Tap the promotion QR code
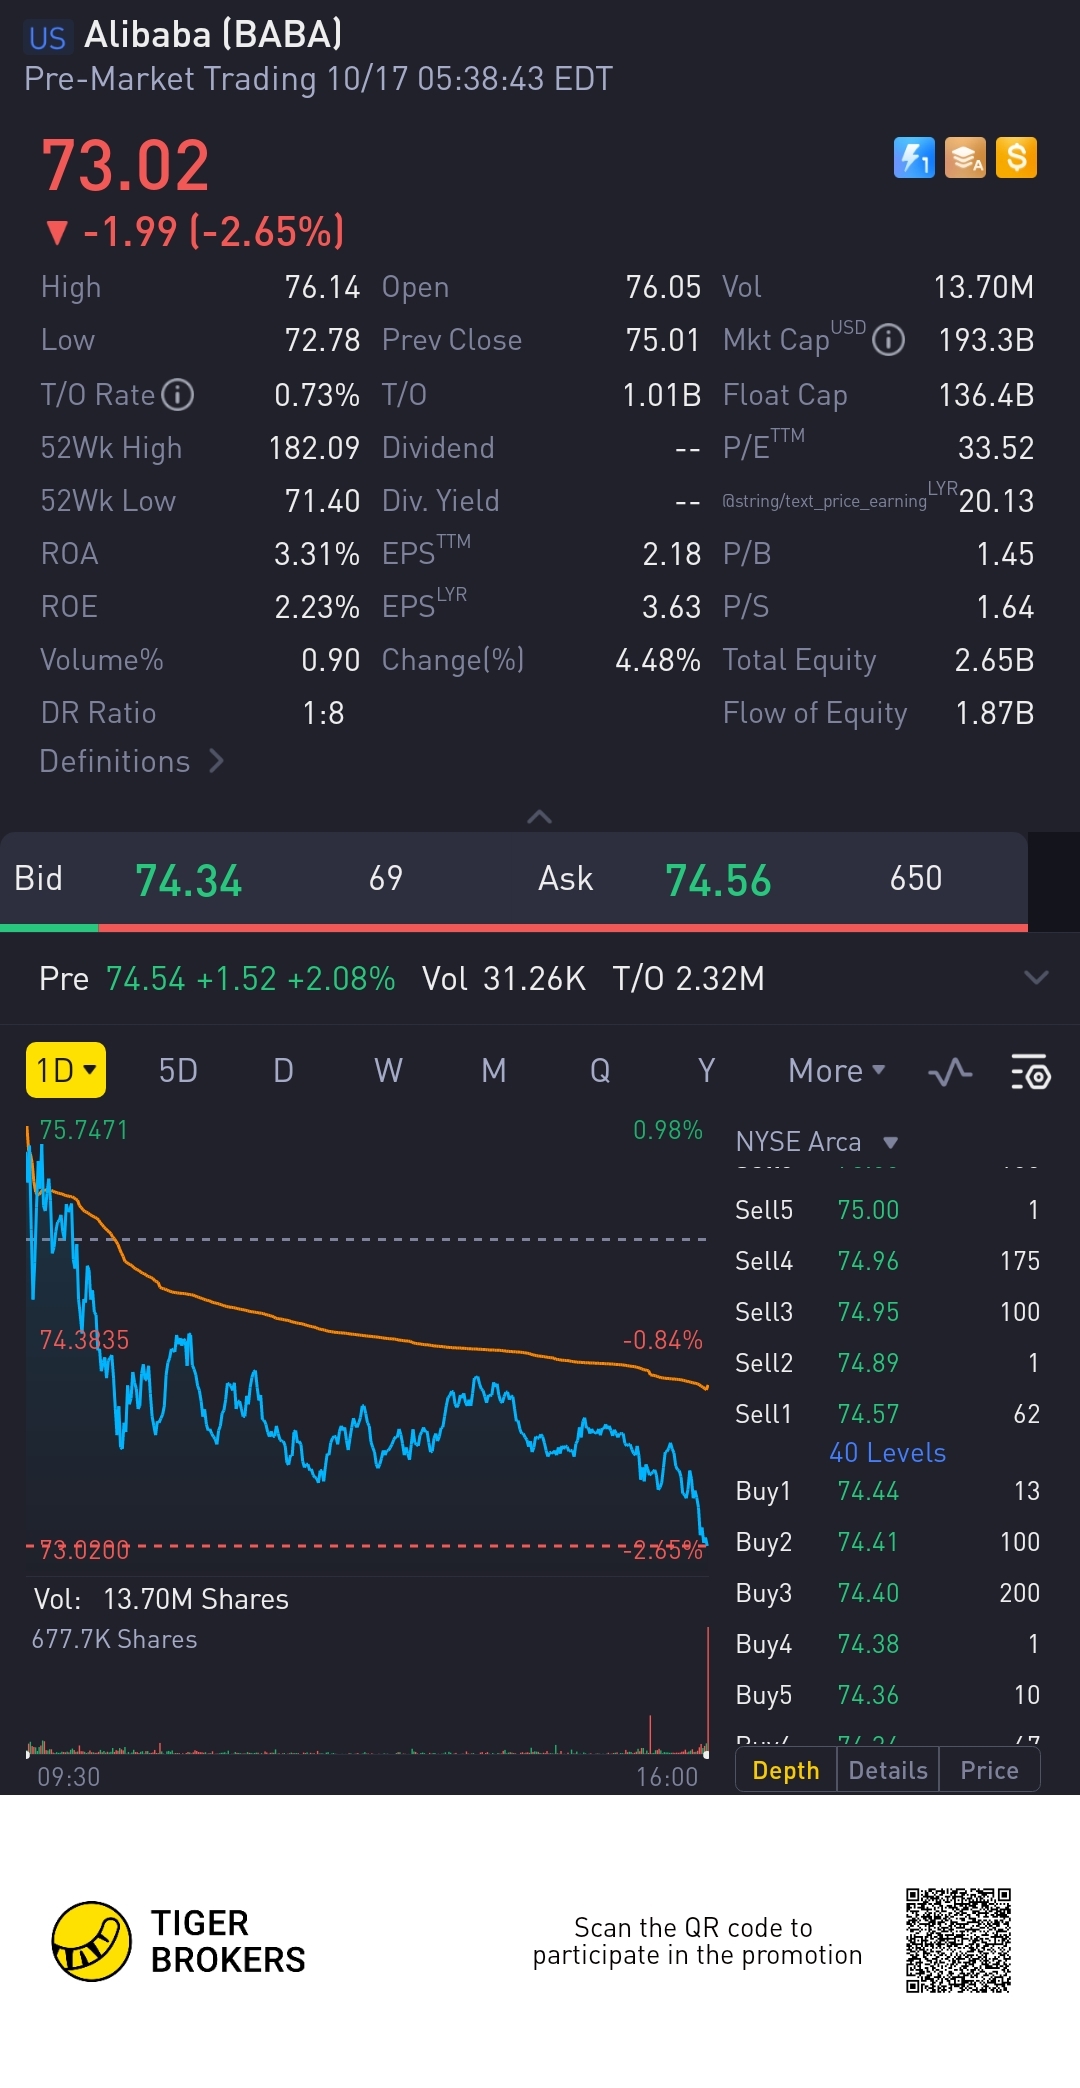The image size is (1080, 2088). 958,1940
